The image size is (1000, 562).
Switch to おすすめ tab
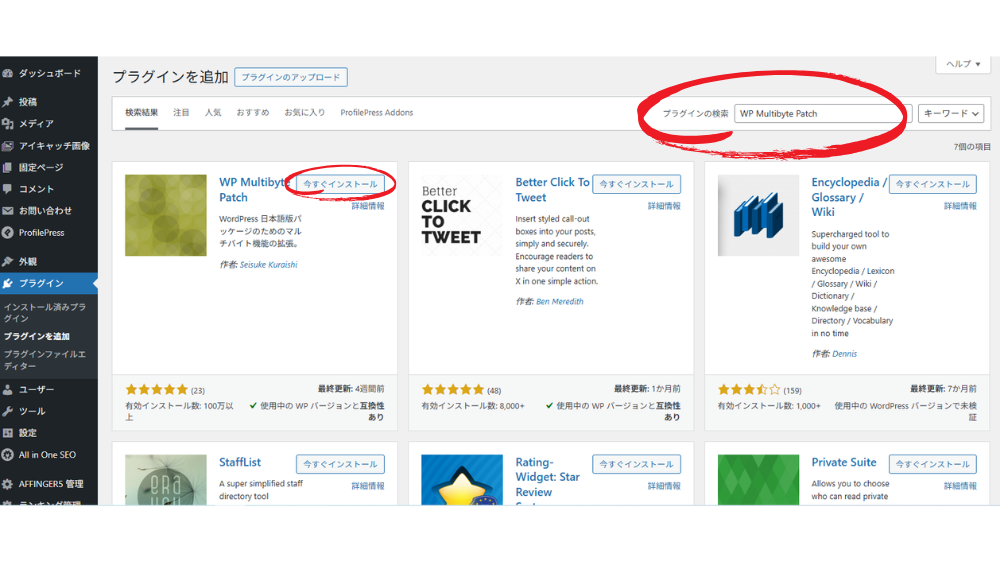[x=253, y=113]
